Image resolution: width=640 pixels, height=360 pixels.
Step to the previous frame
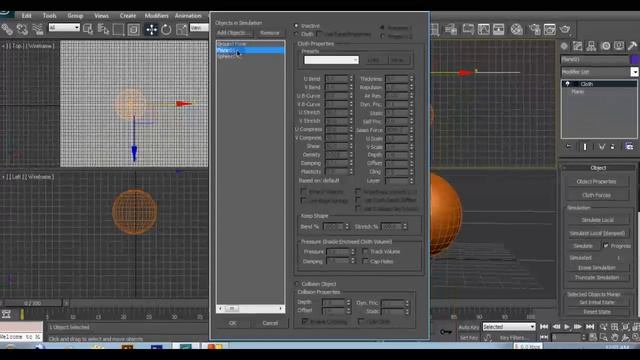point(556,327)
